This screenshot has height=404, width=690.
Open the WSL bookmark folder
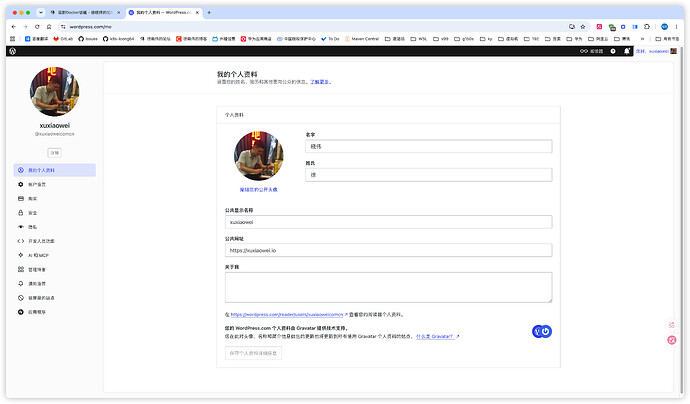point(418,39)
